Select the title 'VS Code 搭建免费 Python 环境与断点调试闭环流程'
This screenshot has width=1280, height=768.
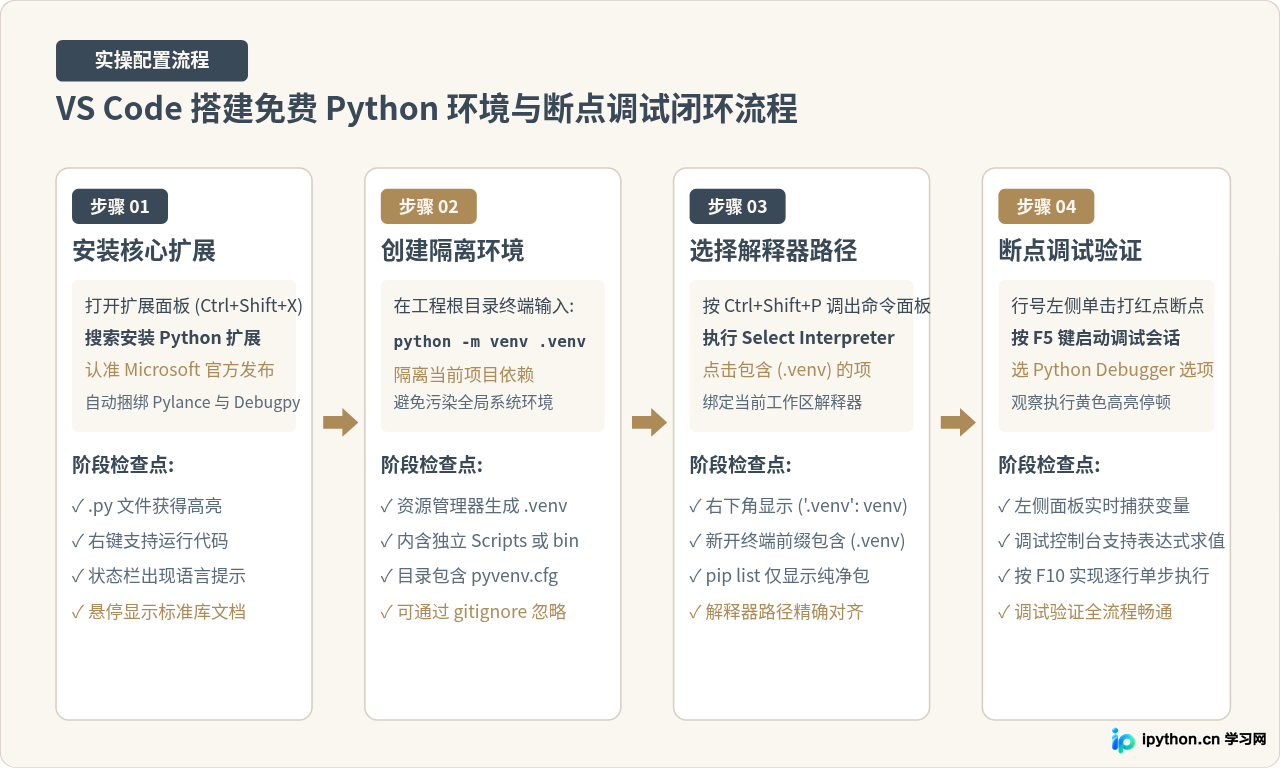pos(427,109)
